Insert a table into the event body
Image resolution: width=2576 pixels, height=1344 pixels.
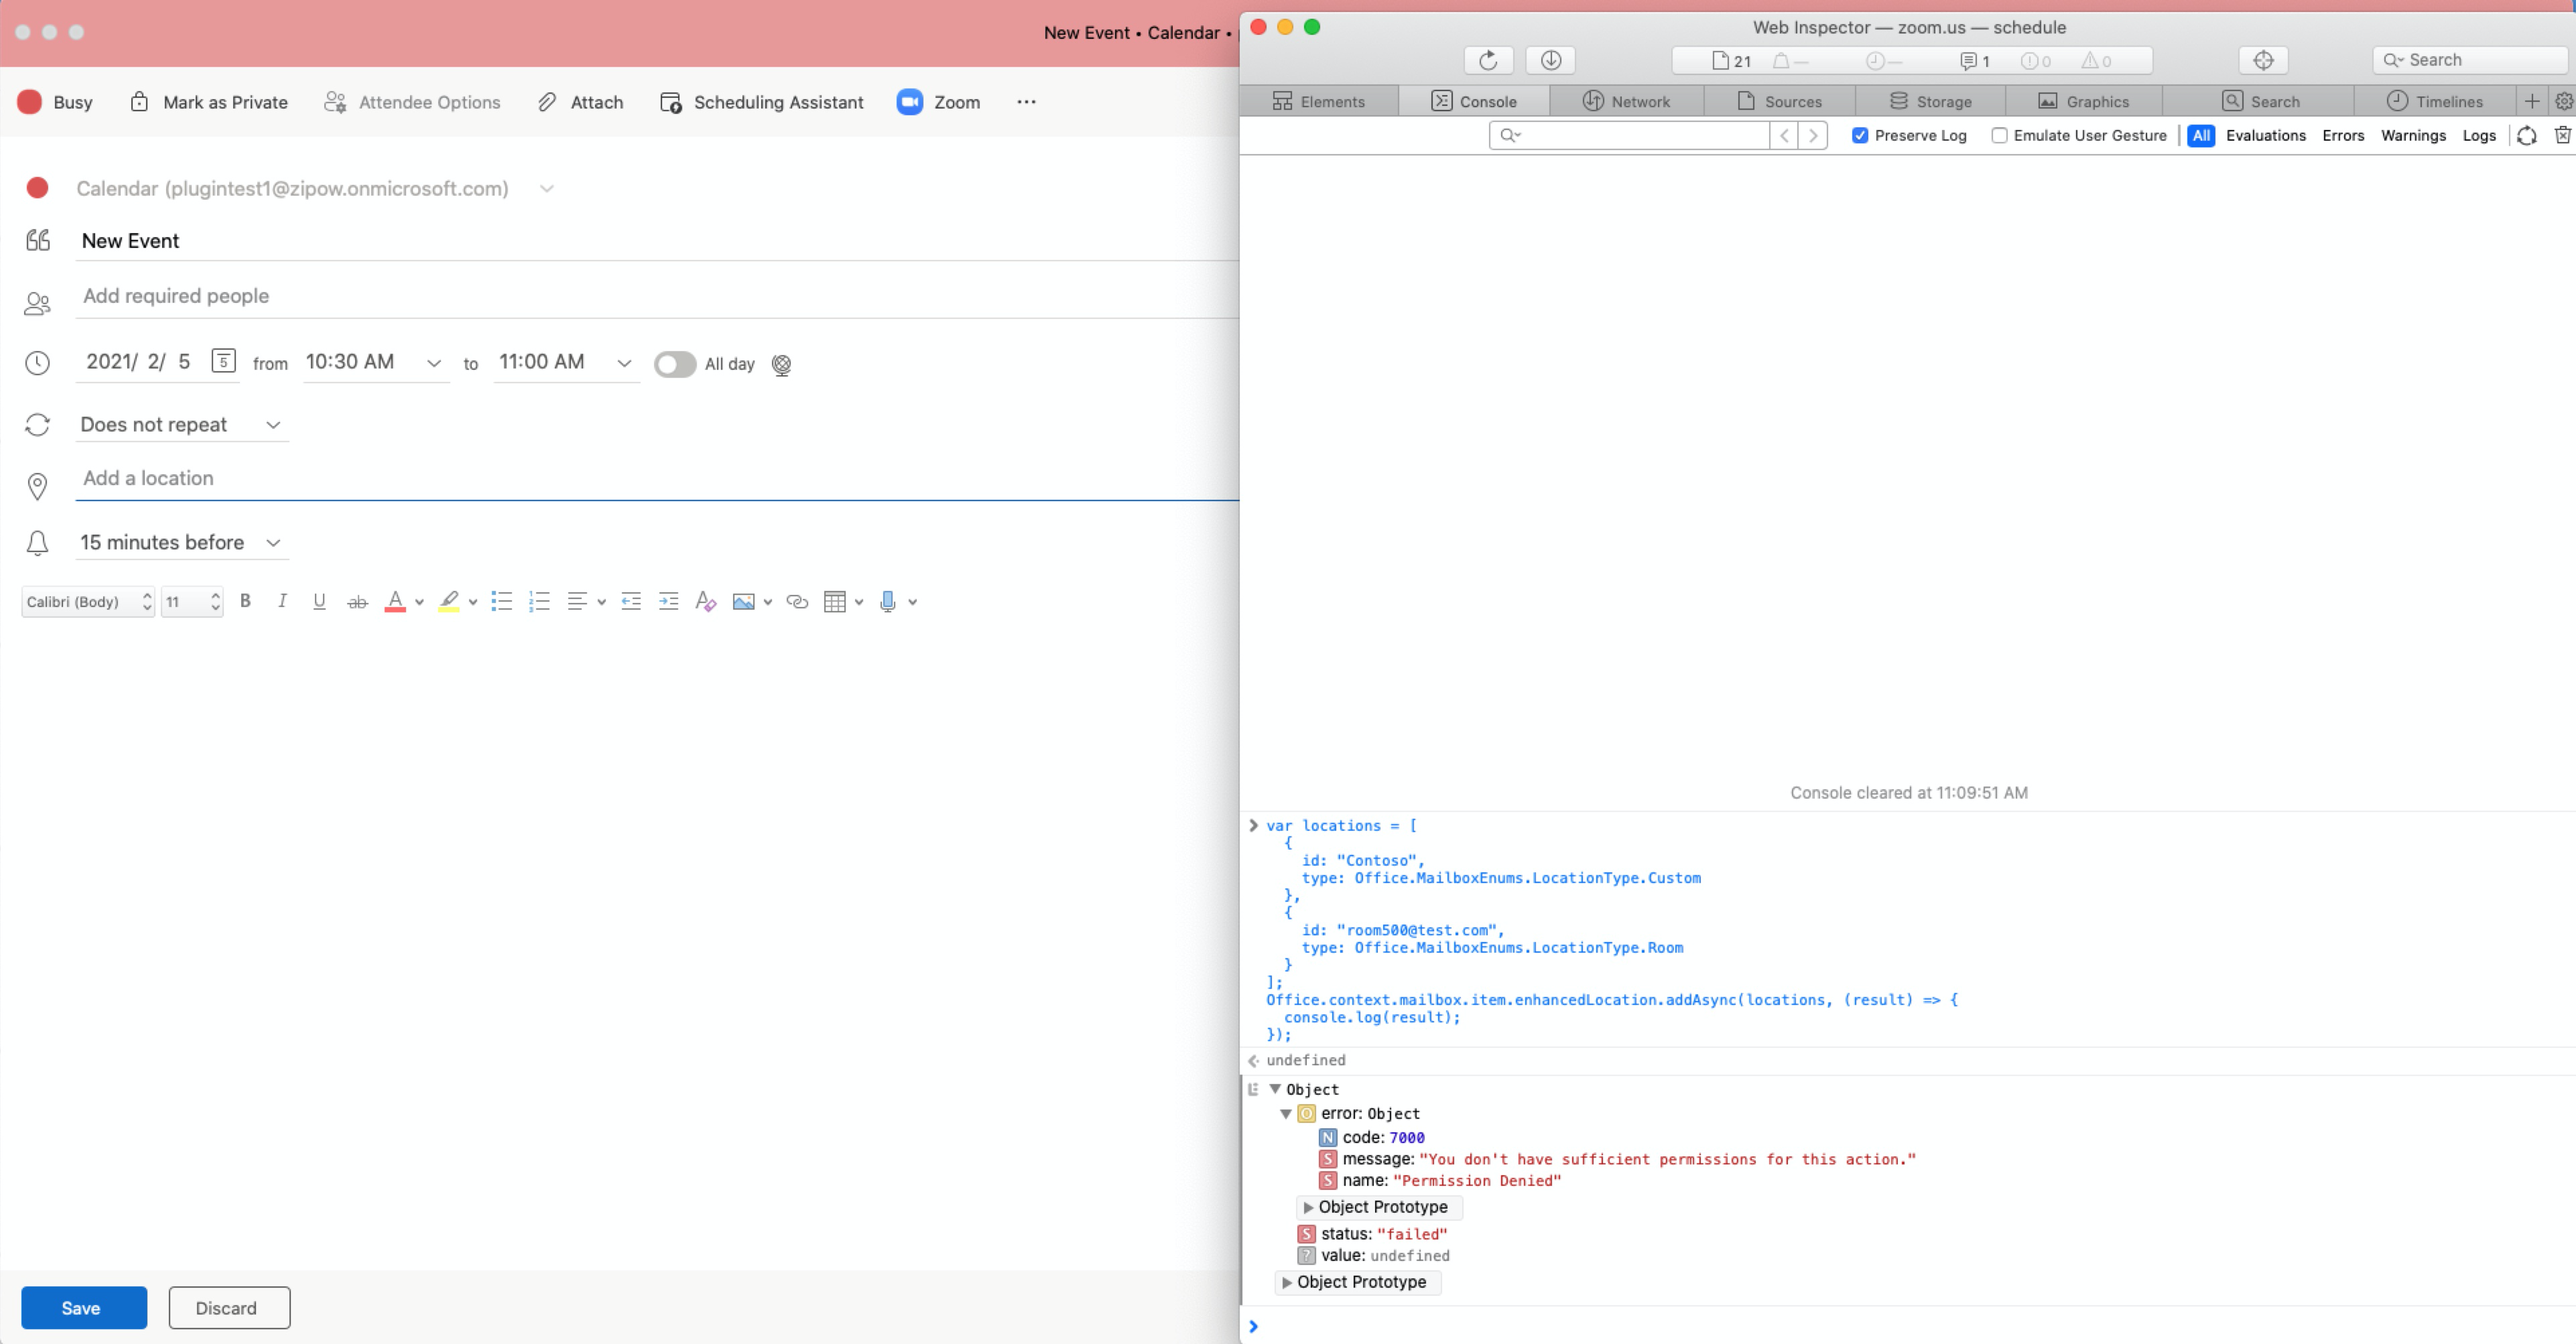pos(836,601)
